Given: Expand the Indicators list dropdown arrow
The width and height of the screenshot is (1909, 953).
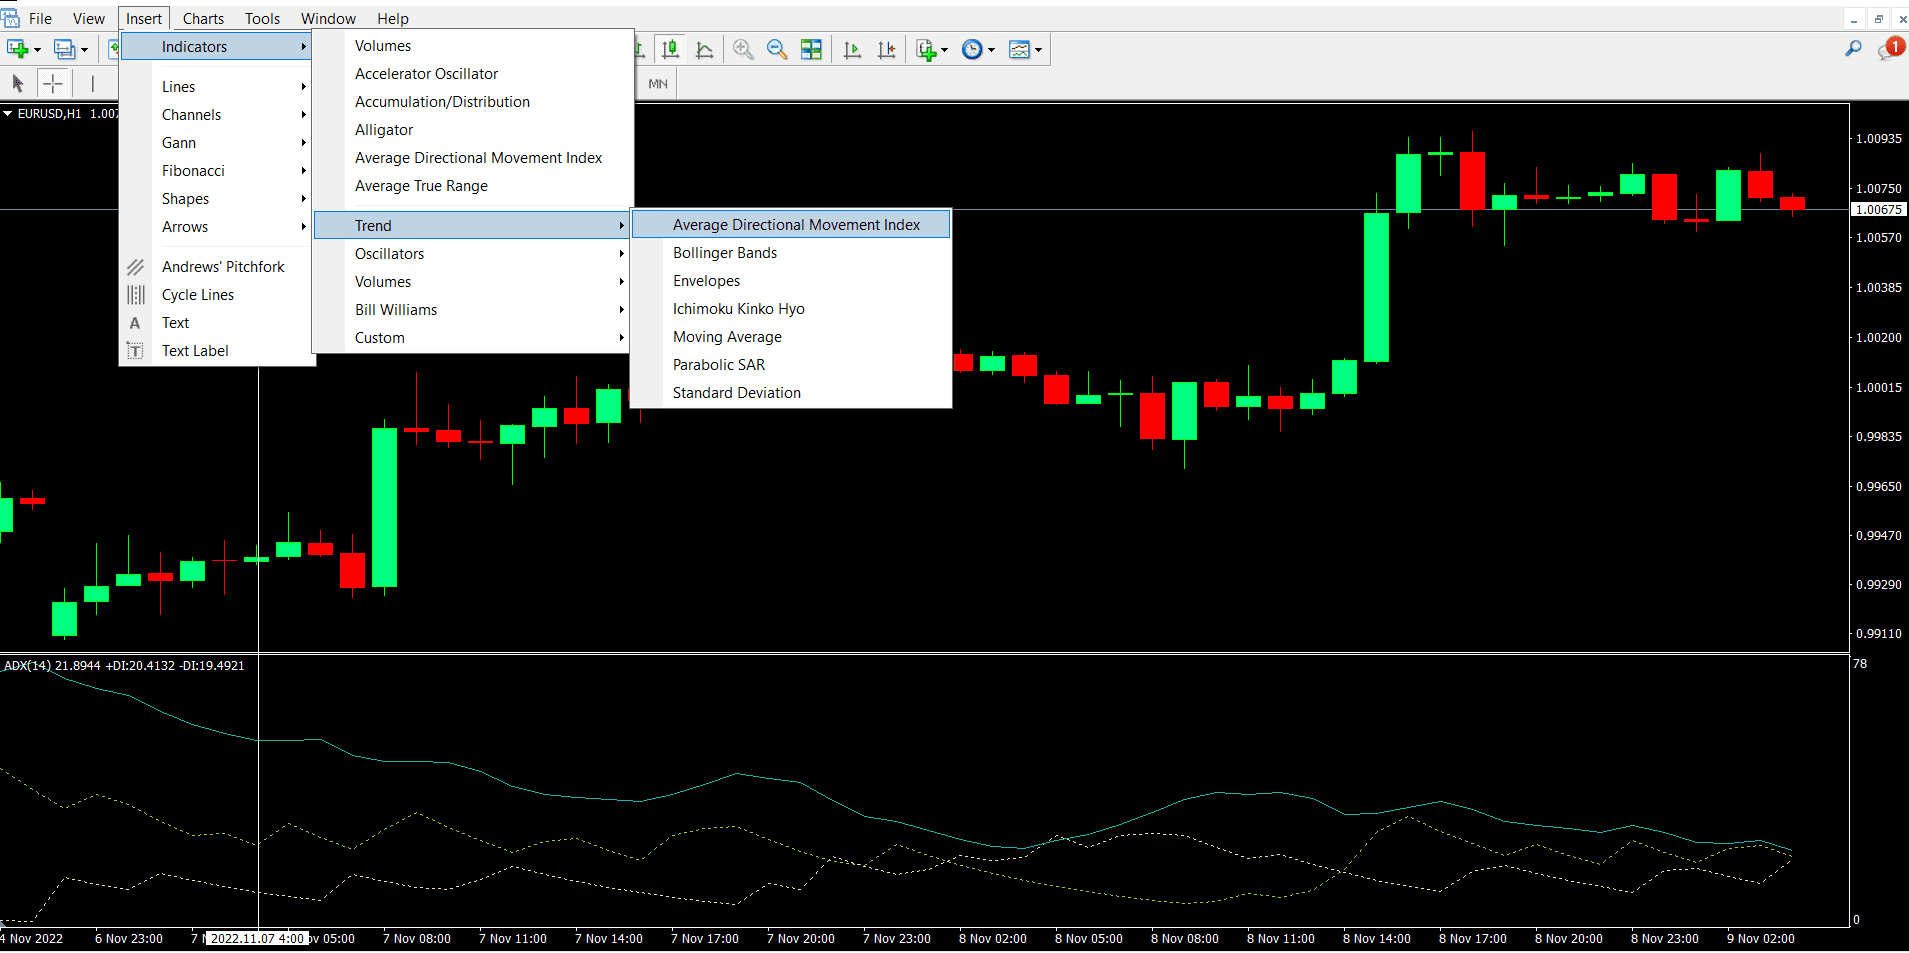Looking at the screenshot, I should (944, 50).
